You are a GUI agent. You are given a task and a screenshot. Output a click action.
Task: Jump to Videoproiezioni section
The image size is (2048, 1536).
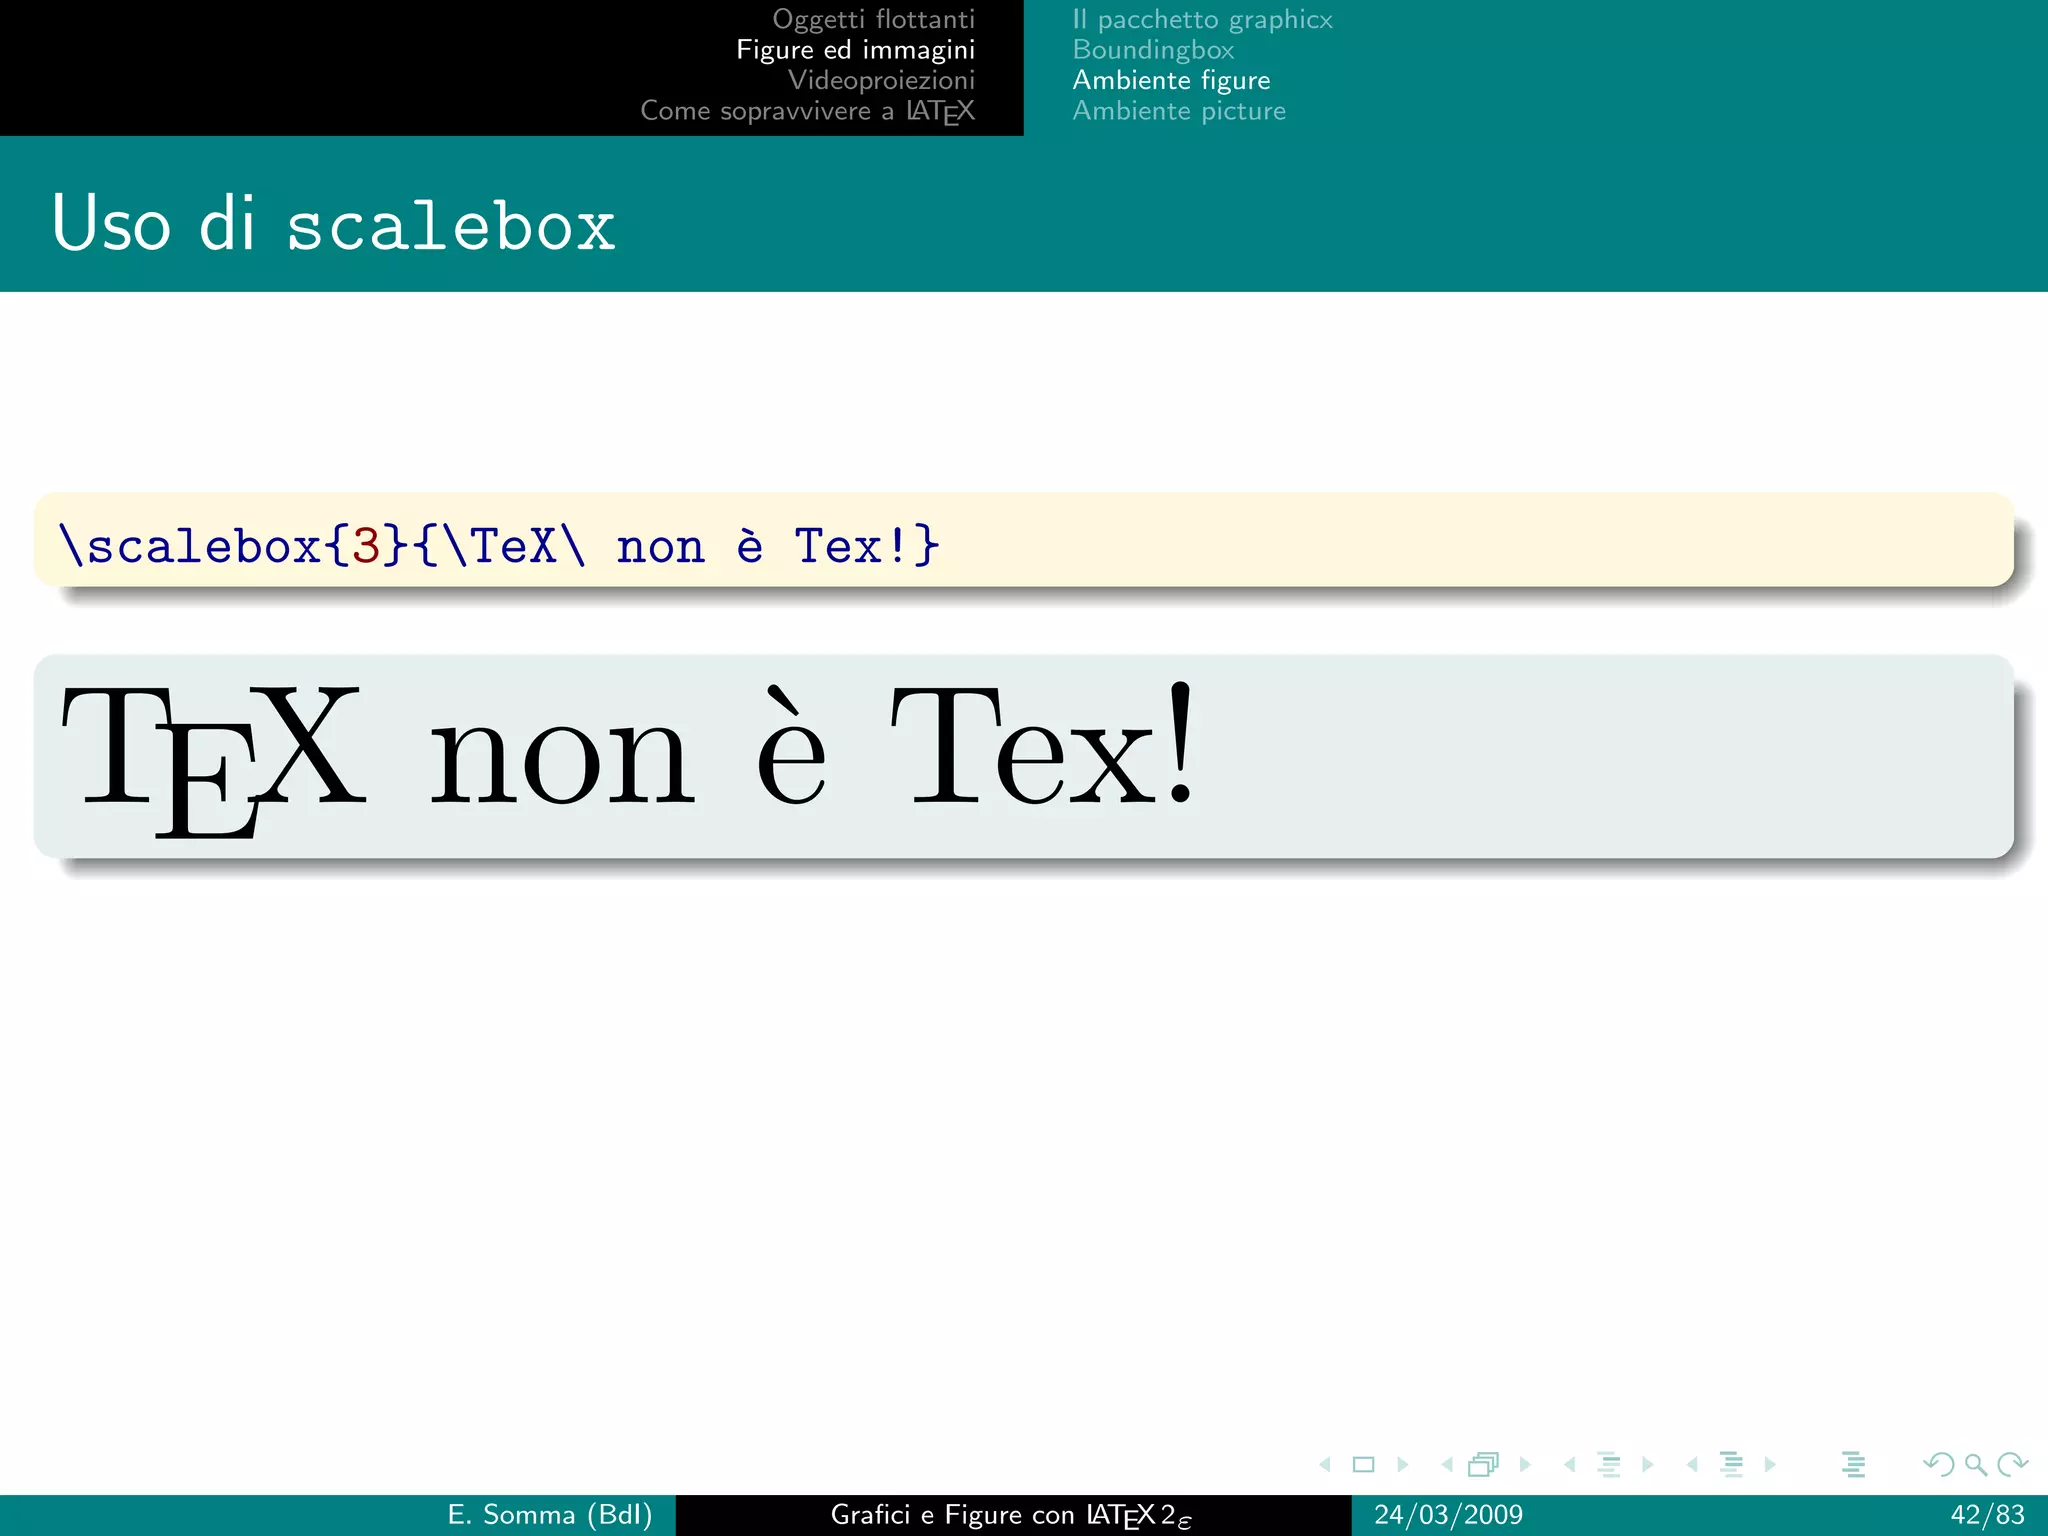click(x=881, y=80)
